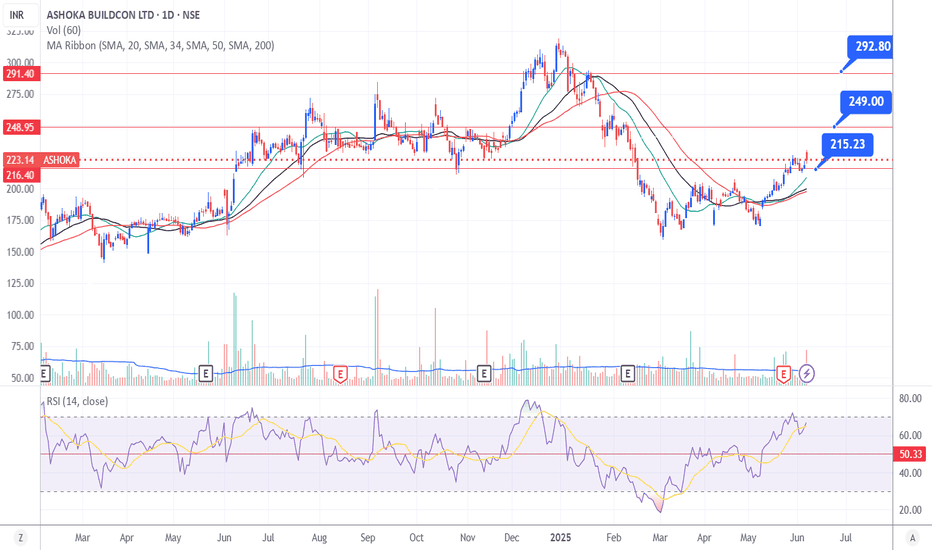Click the 215.23 blue price callout

click(x=848, y=144)
